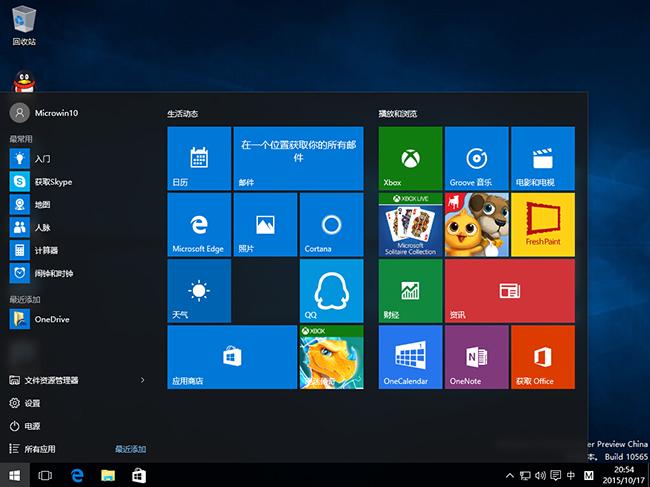Open the Xbox dragon game tile
The height and width of the screenshot is (487, 650).
click(332, 357)
